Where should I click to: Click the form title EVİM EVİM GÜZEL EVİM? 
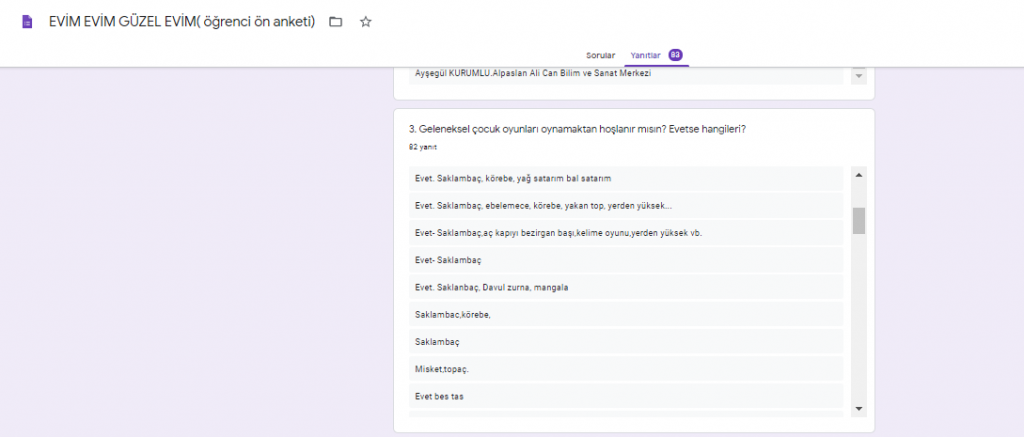tap(182, 22)
